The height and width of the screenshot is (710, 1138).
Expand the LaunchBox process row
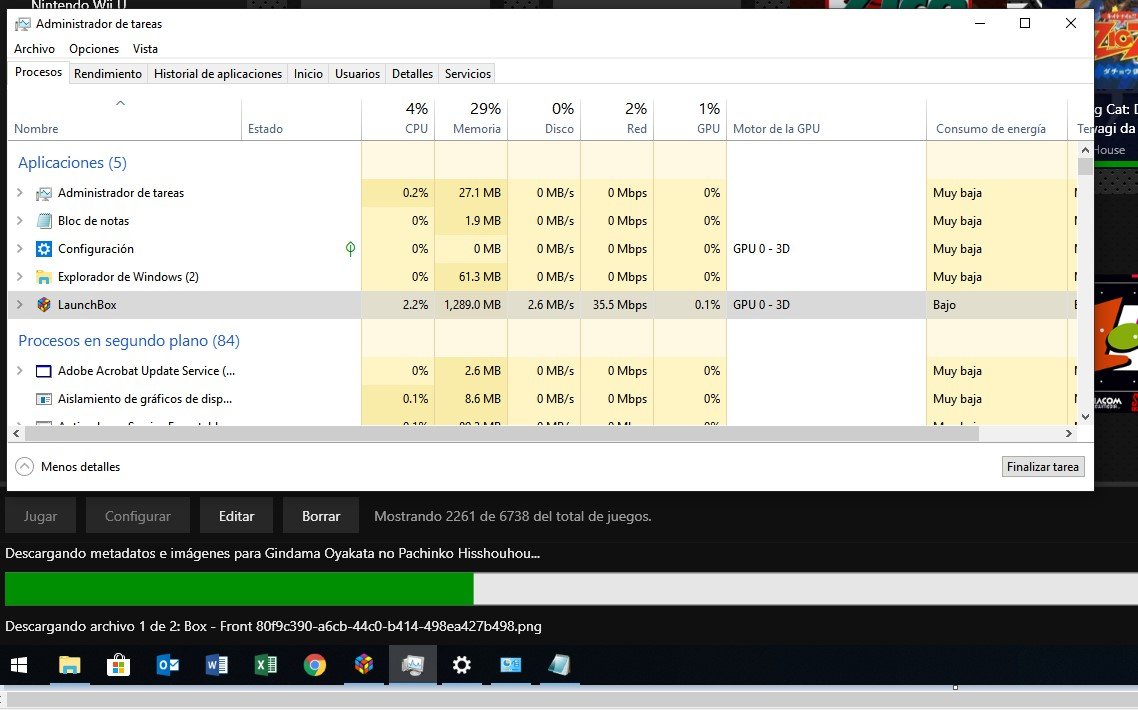pyautogui.click(x=20, y=305)
